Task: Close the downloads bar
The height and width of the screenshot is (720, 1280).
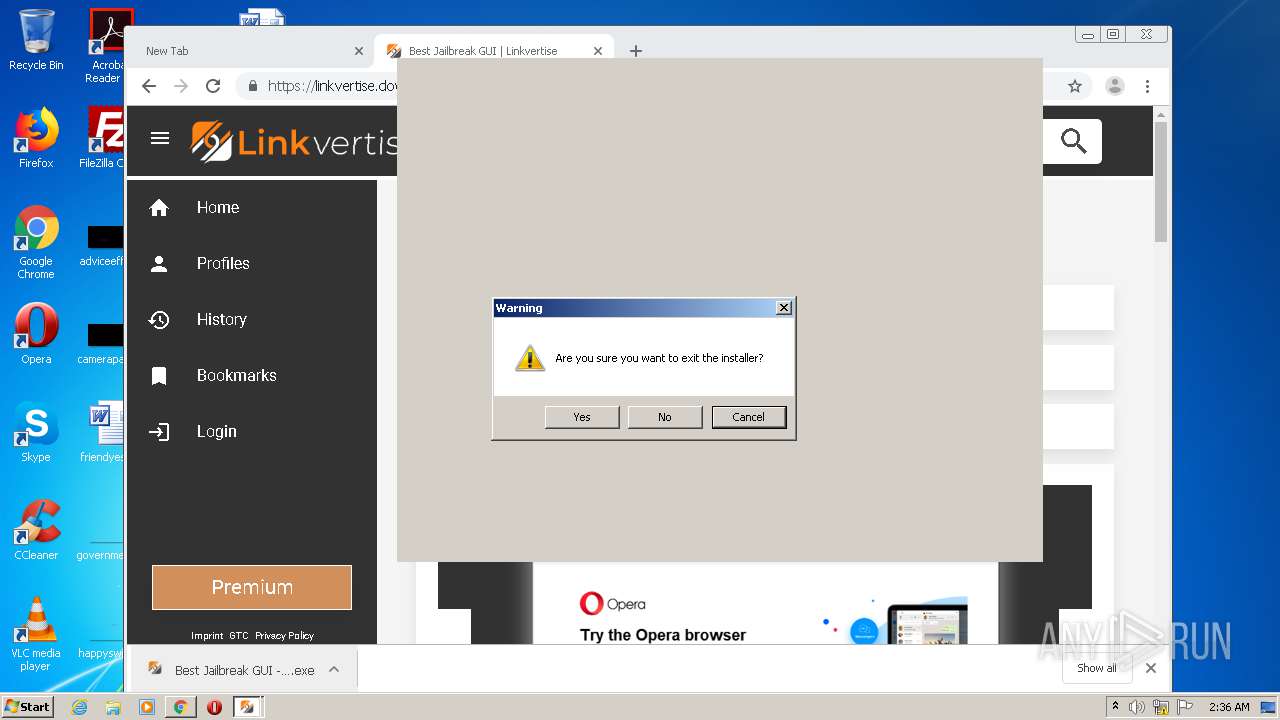Action: pos(1151,668)
